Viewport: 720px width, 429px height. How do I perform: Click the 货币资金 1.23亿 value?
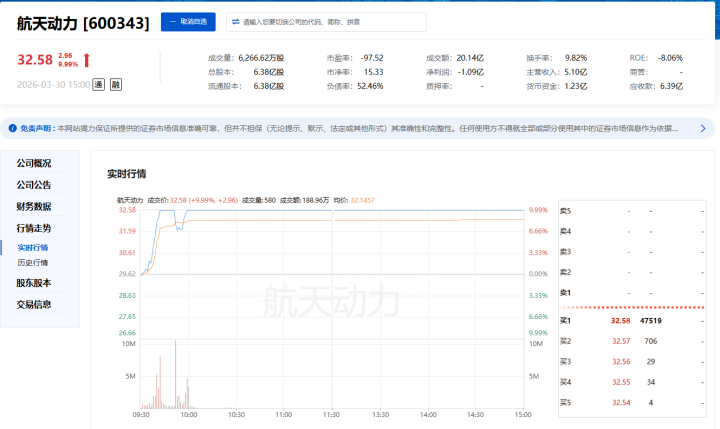click(576, 86)
